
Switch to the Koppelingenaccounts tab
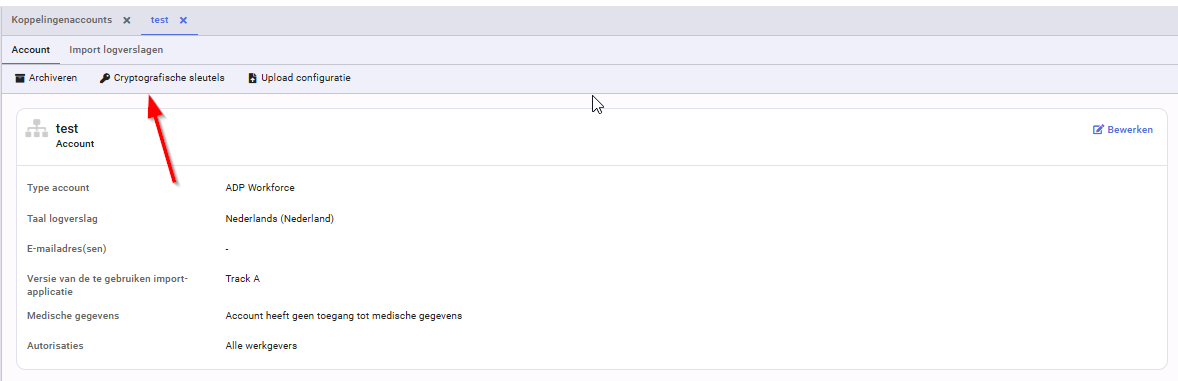pos(62,20)
